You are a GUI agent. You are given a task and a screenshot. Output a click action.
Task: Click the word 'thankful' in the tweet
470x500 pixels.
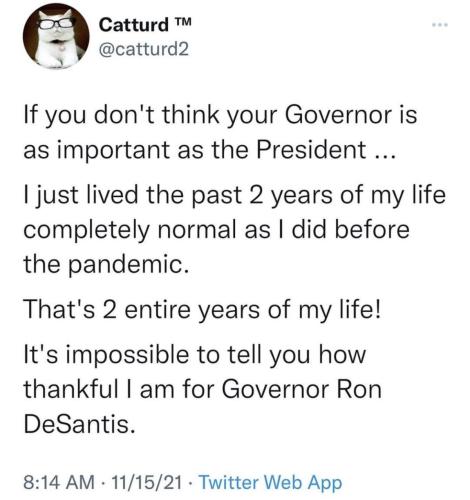click(71, 390)
